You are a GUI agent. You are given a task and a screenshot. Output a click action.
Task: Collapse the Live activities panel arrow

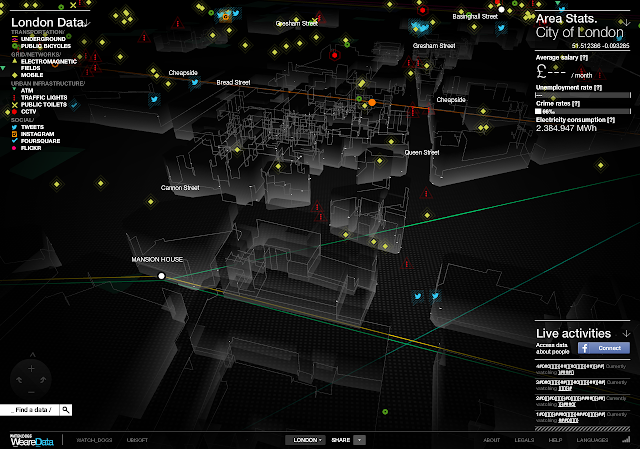[626, 333]
